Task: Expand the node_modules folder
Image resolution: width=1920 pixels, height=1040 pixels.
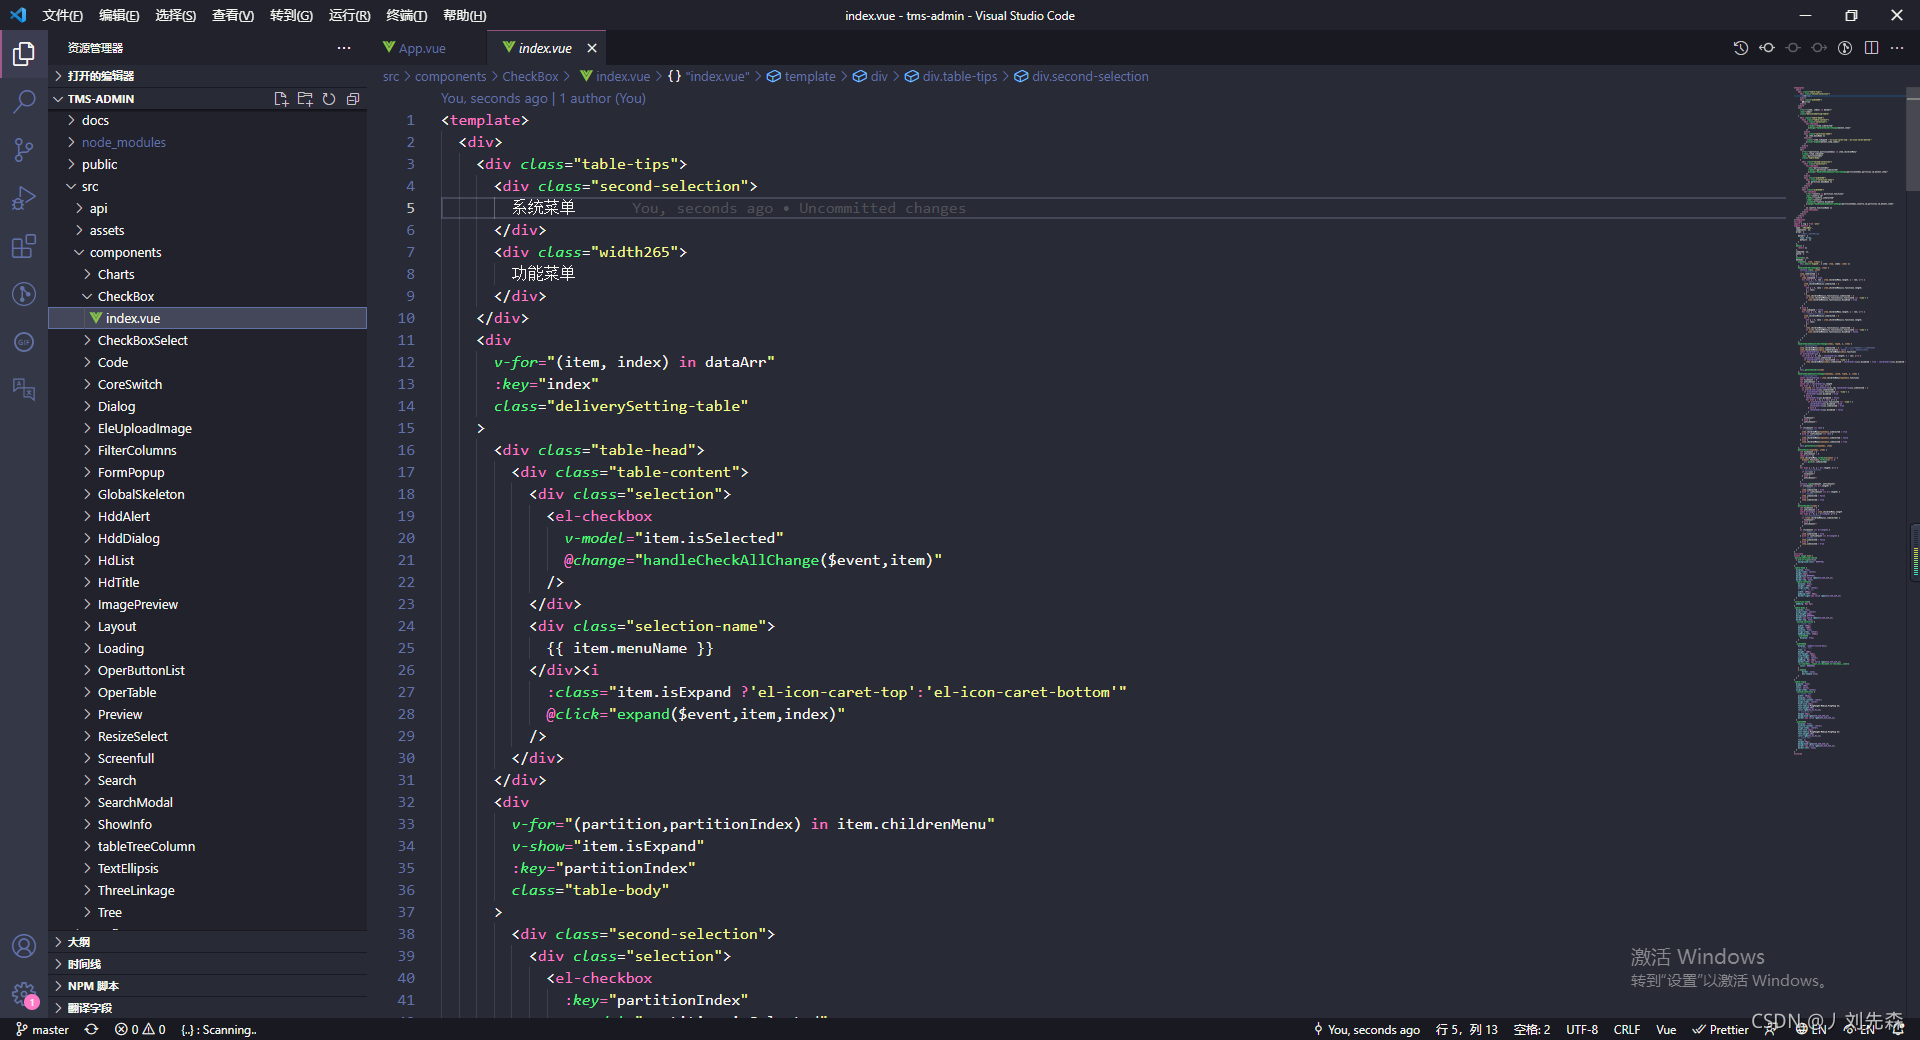Action: click(x=208, y=142)
